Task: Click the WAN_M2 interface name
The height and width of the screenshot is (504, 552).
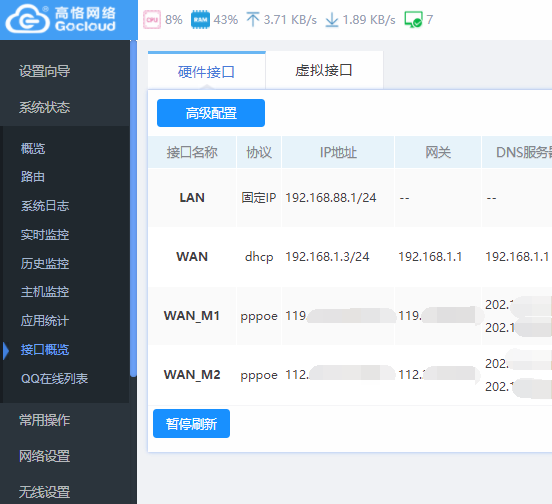Action: pos(192,374)
